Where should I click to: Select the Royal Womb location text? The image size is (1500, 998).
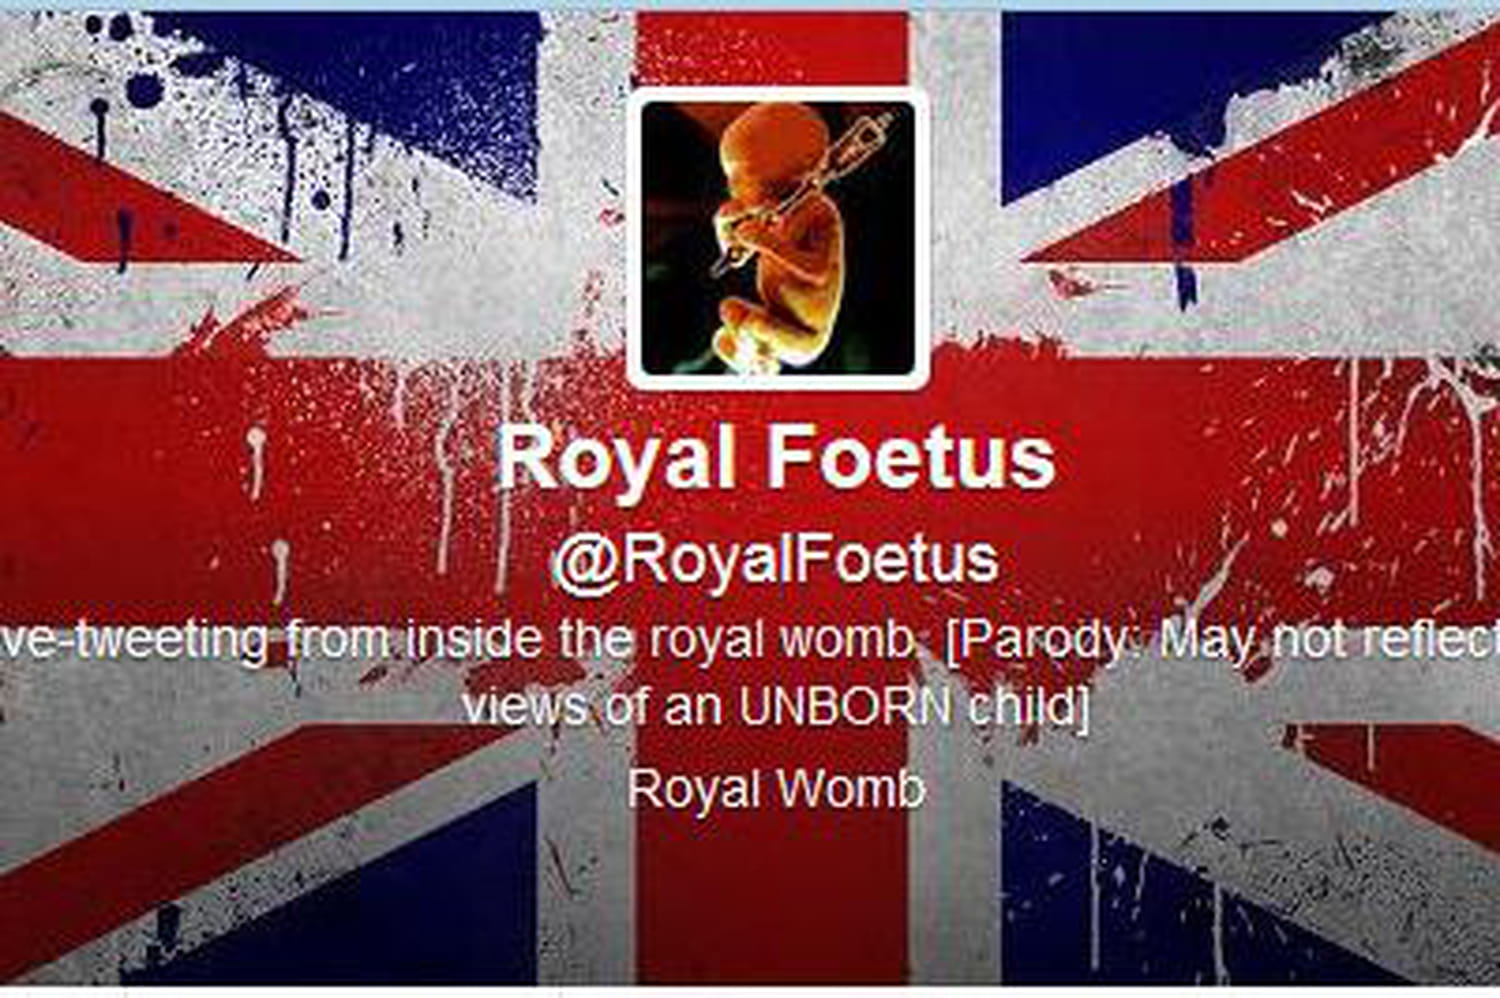coord(776,789)
